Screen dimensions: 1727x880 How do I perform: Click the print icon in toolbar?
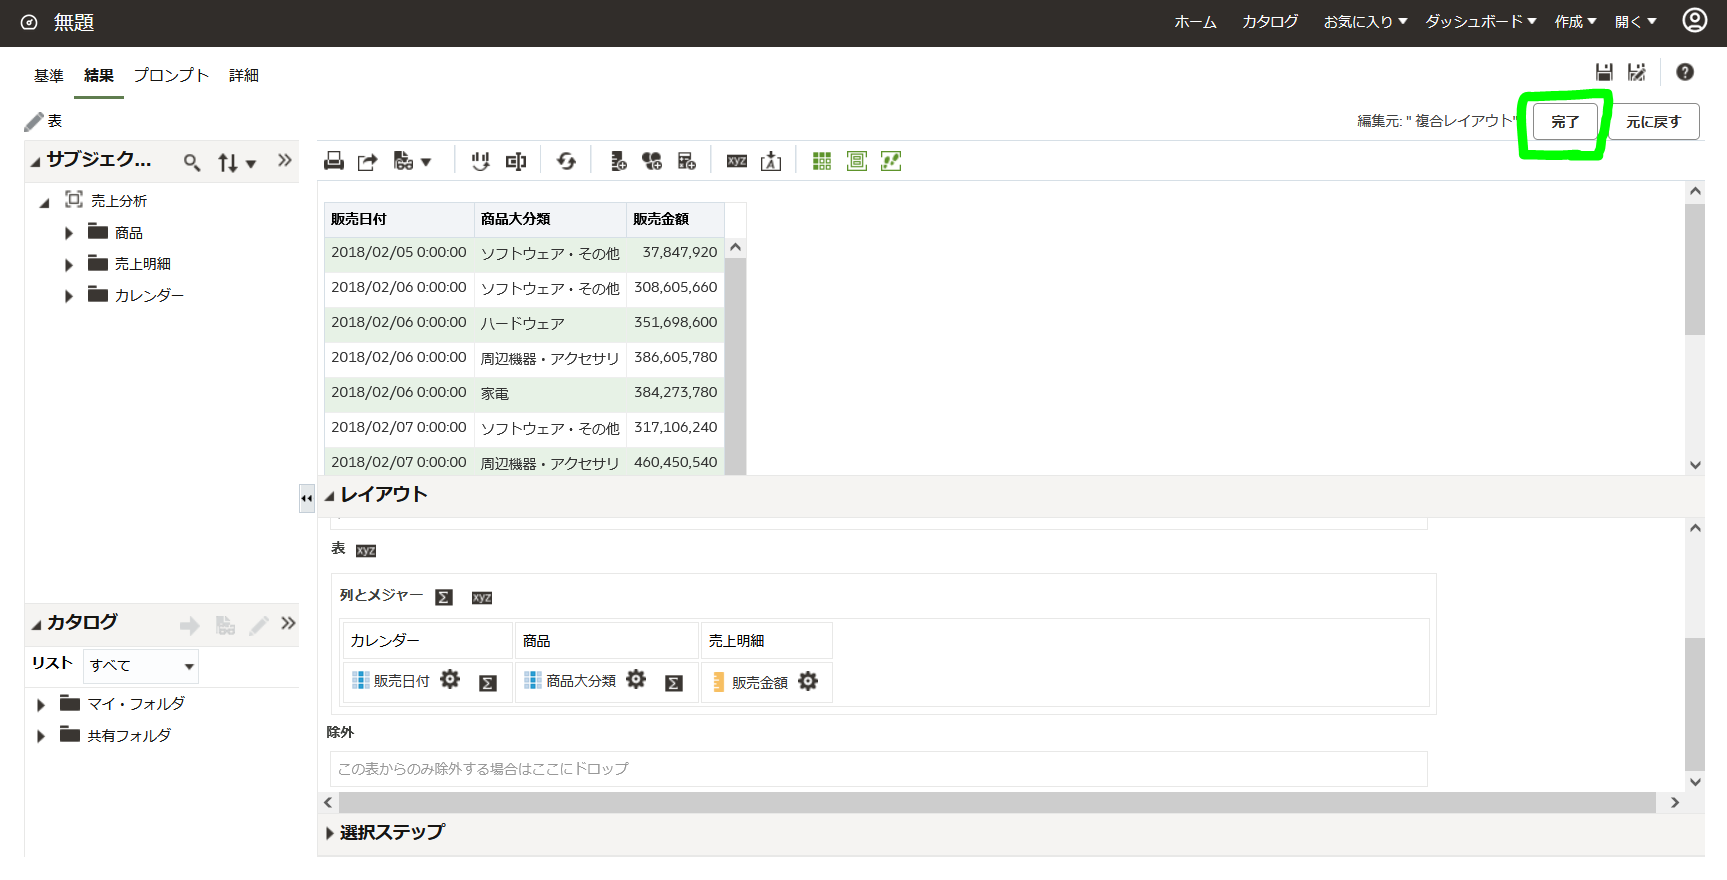coord(334,161)
